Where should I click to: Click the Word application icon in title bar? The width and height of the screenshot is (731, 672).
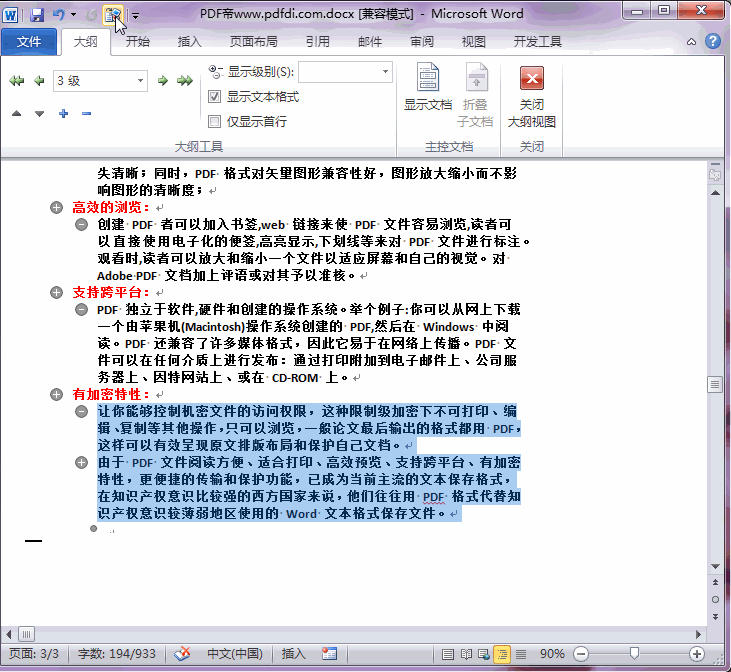(x=10, y=15)
